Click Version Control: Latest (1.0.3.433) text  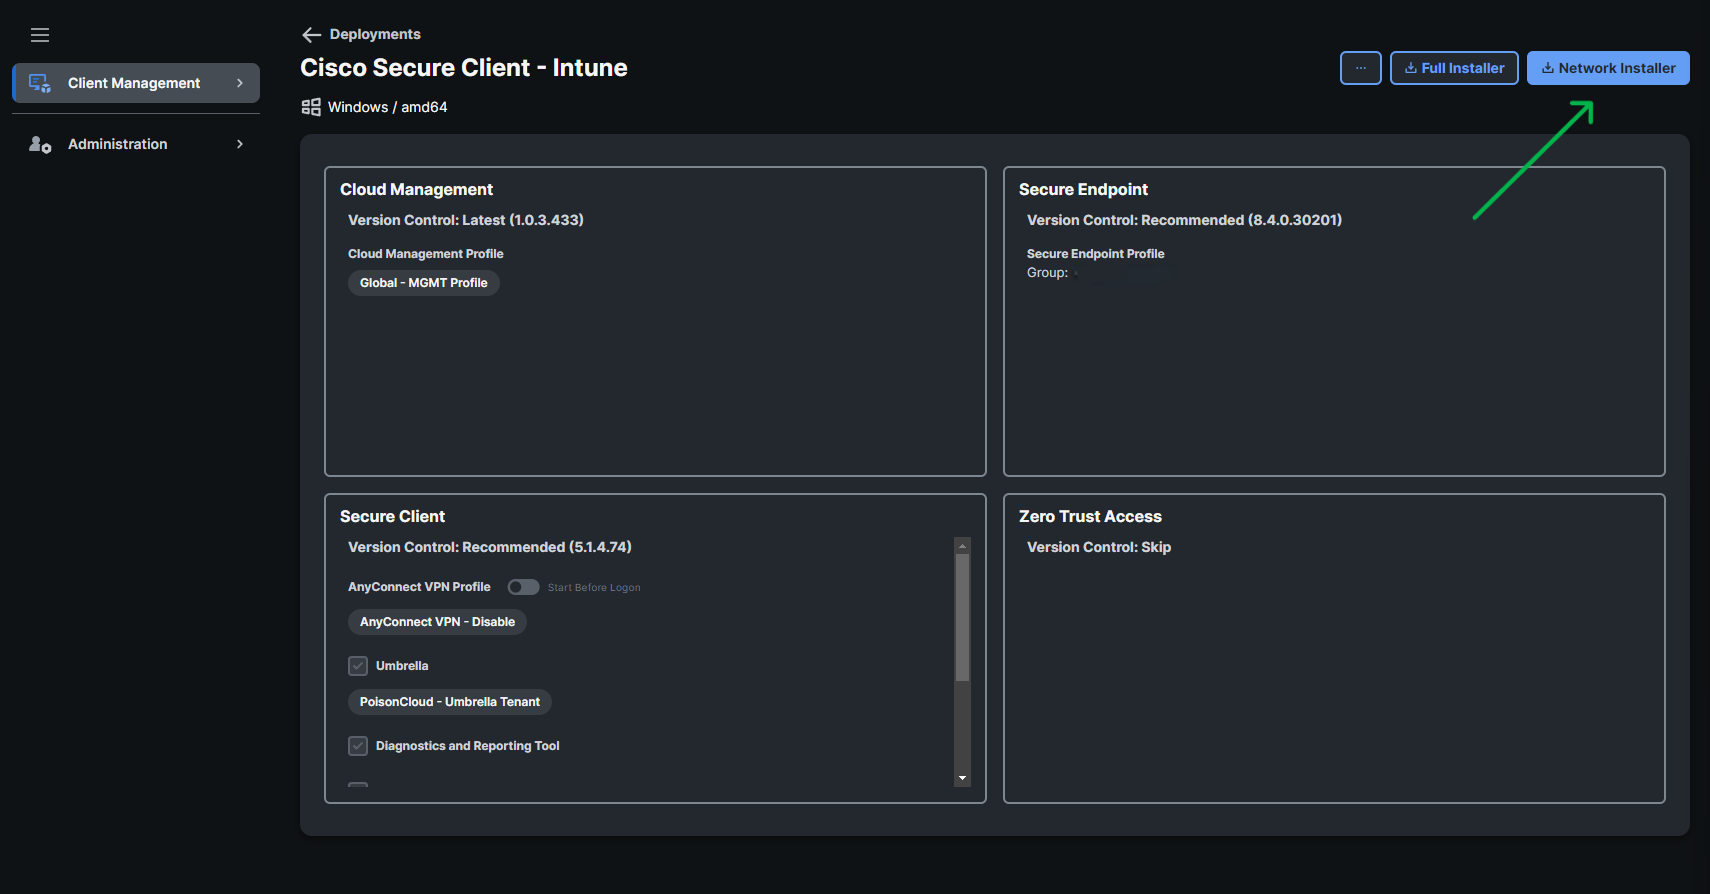tap(466, 220)
